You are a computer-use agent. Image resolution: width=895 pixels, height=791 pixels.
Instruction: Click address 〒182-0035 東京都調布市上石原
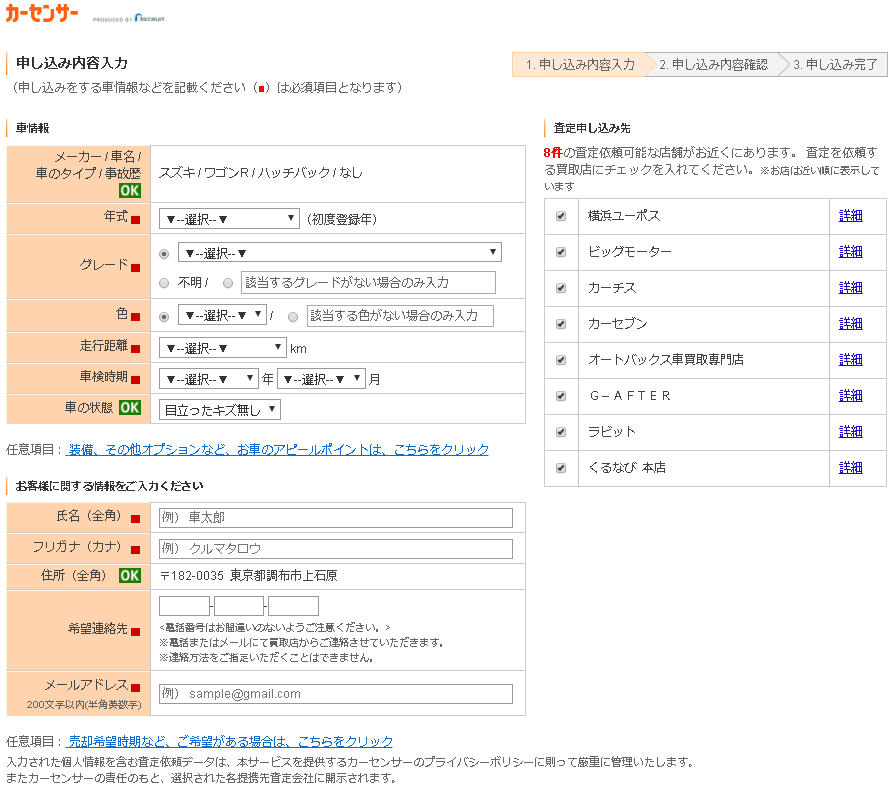click(x=249, y=575)
